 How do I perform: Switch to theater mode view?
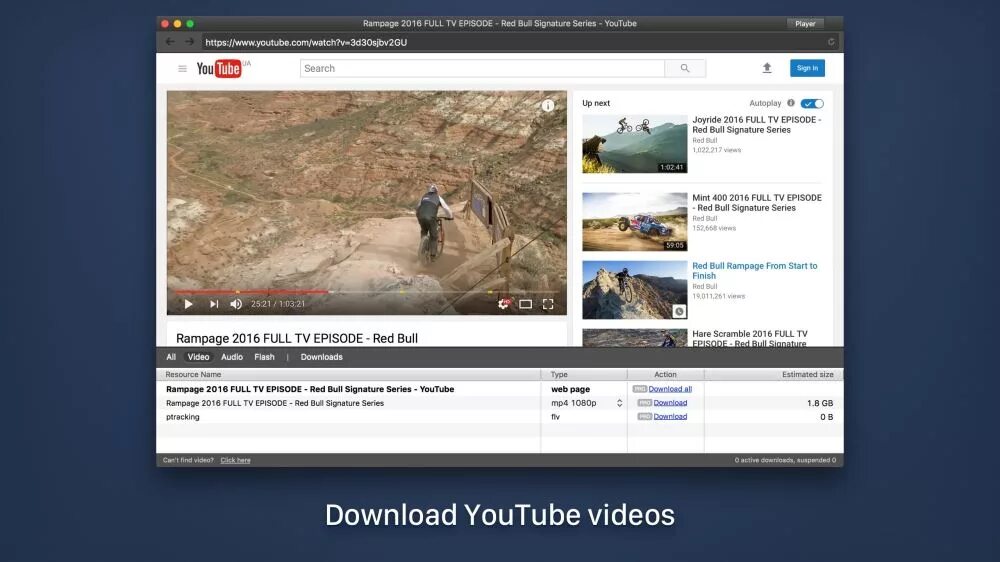[x=526, y=304]
